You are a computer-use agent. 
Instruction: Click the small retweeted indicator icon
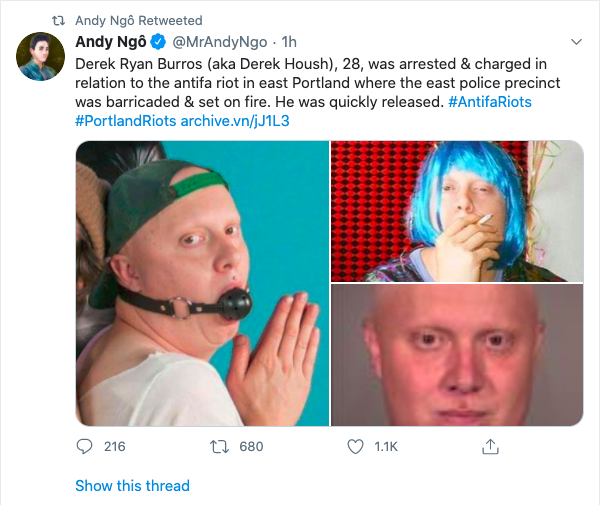pyautogui.click(x=58, y=20)
